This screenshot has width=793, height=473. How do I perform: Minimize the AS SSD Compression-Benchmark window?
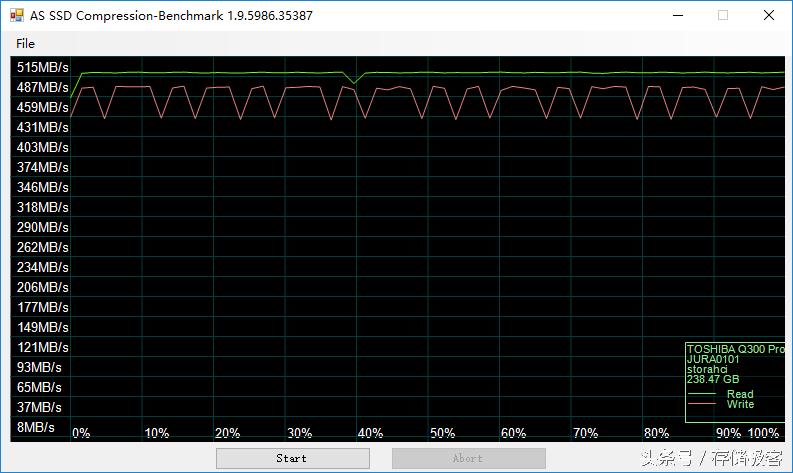(x=678, y=15)
